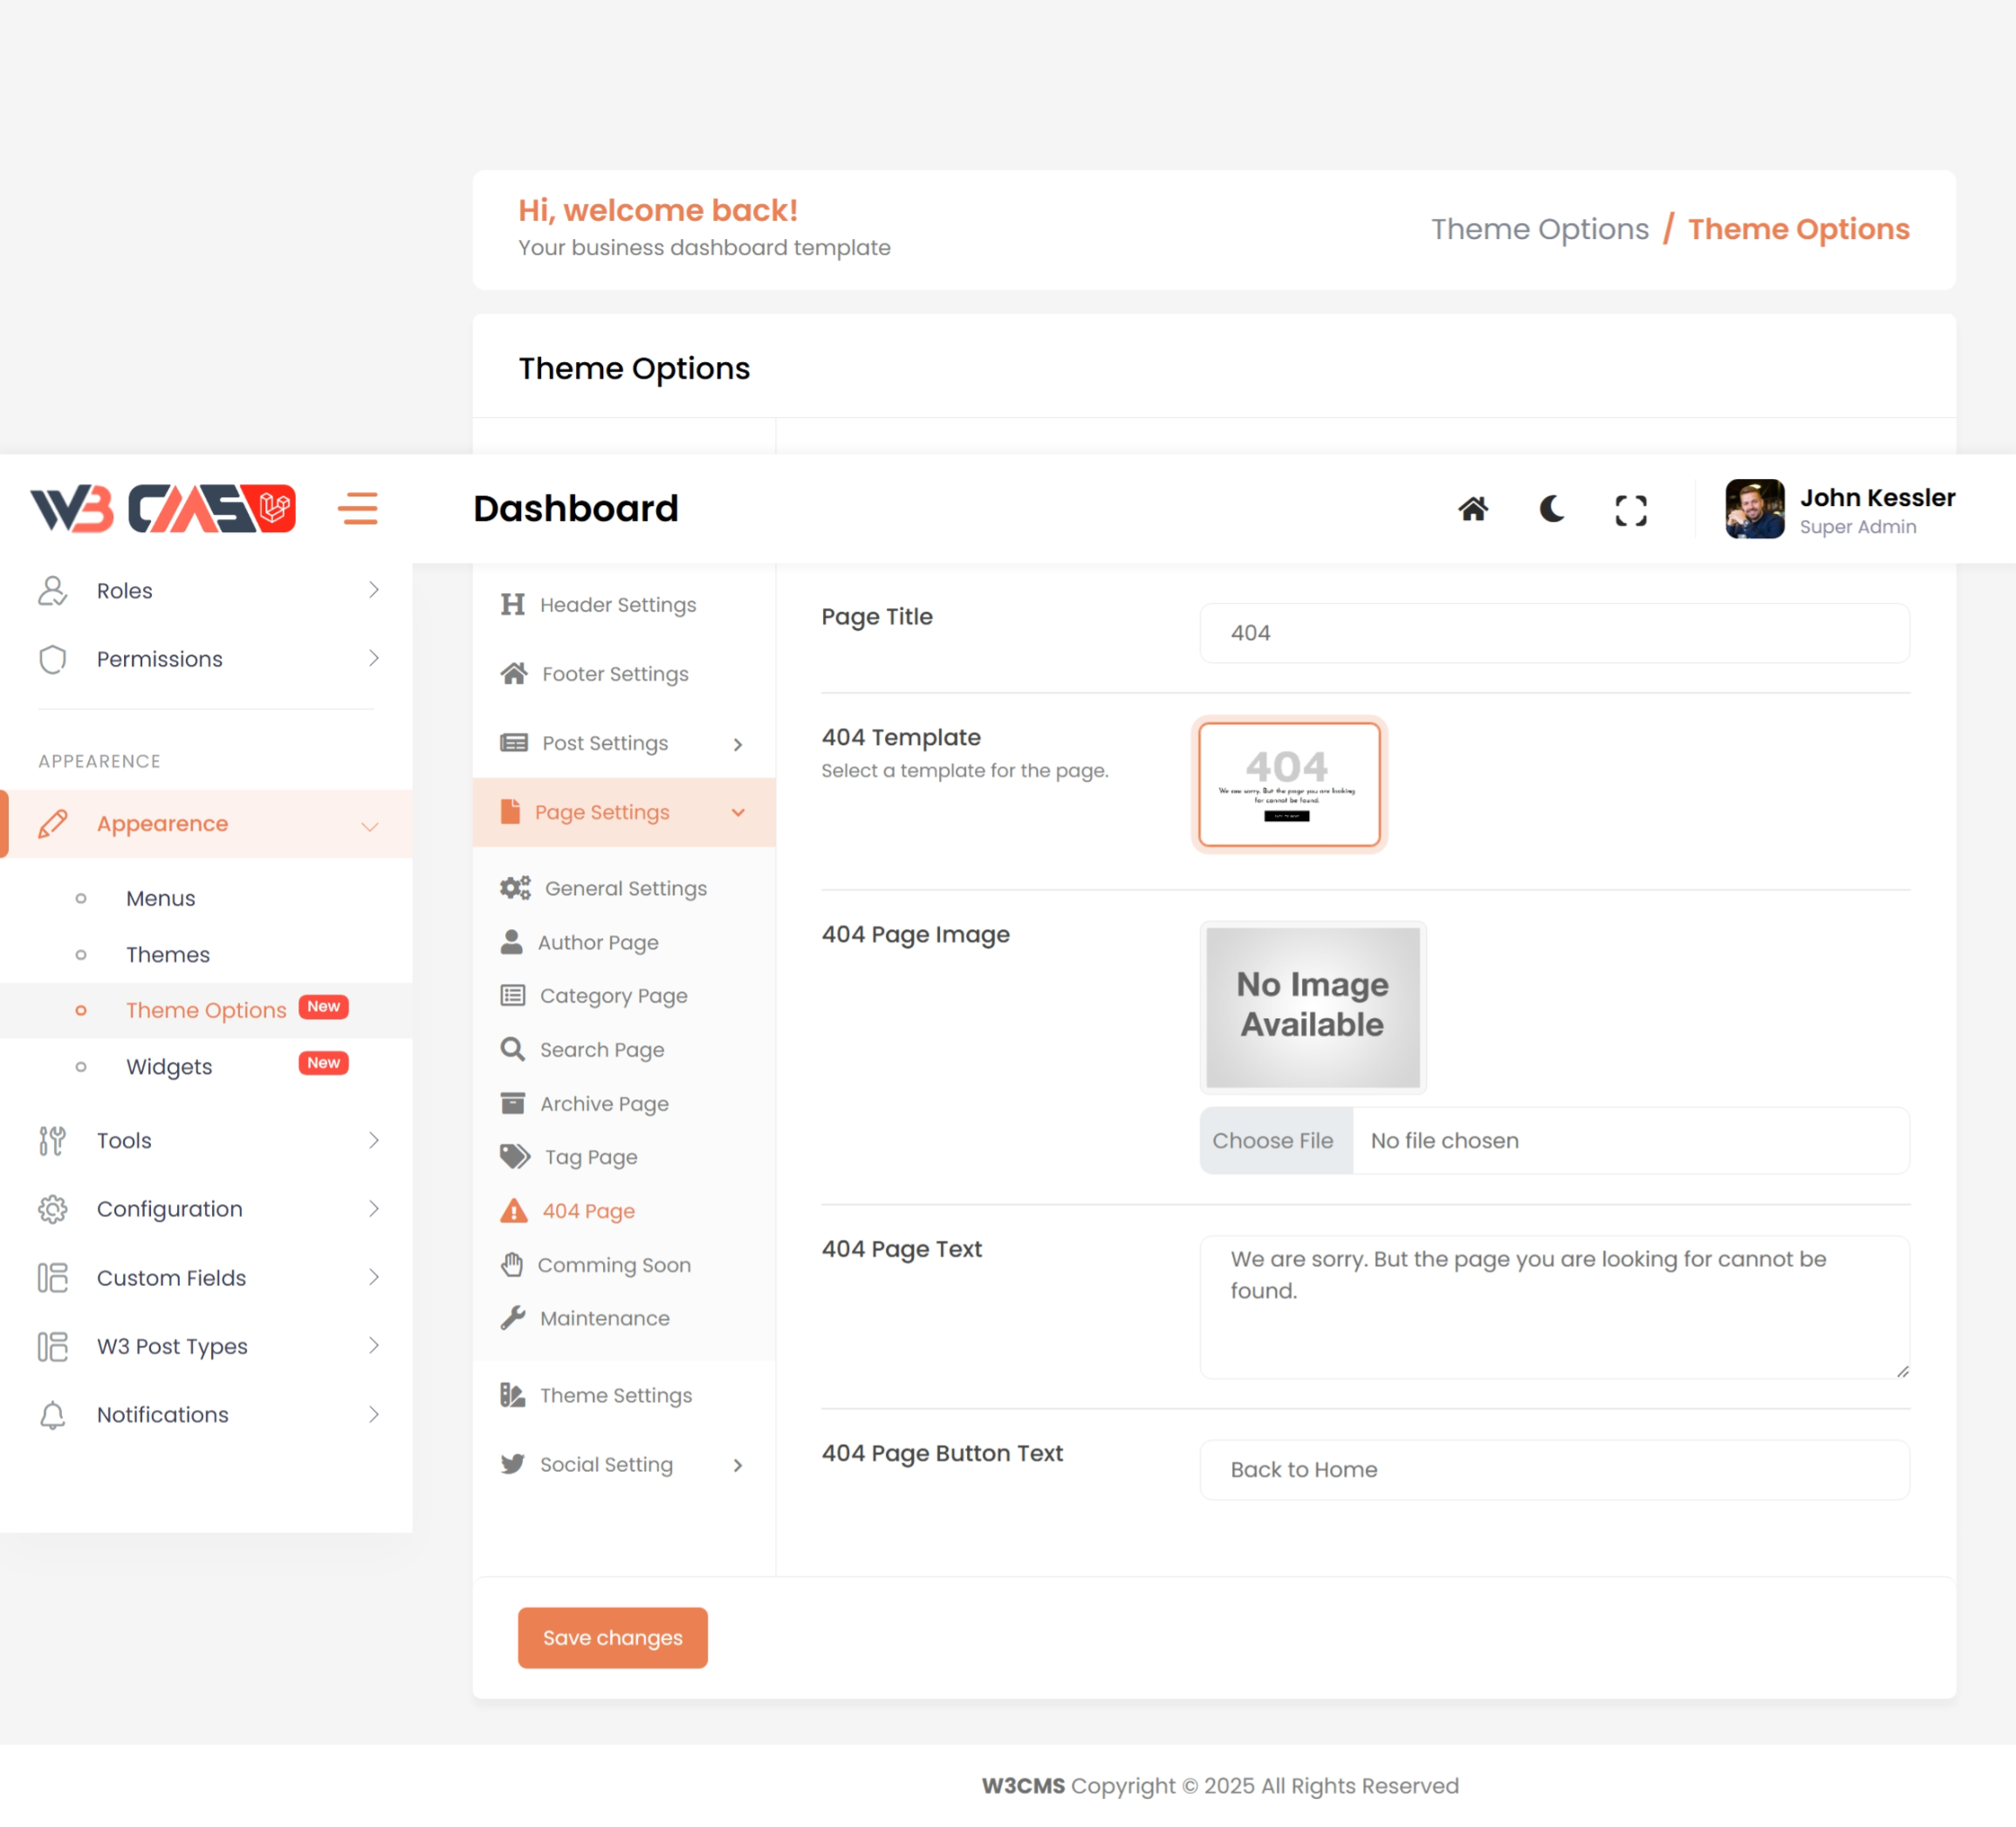Open the Header Settings tab
2016x1827 pixels.
pos(617,604)
